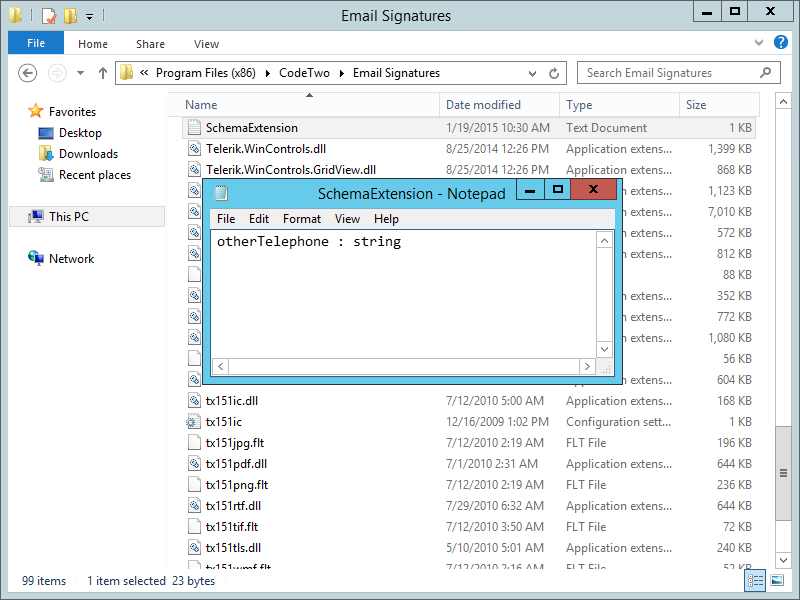Screen dimensions: 800x600
Task: Click the Up one level arrow
Action: (103, 73)
